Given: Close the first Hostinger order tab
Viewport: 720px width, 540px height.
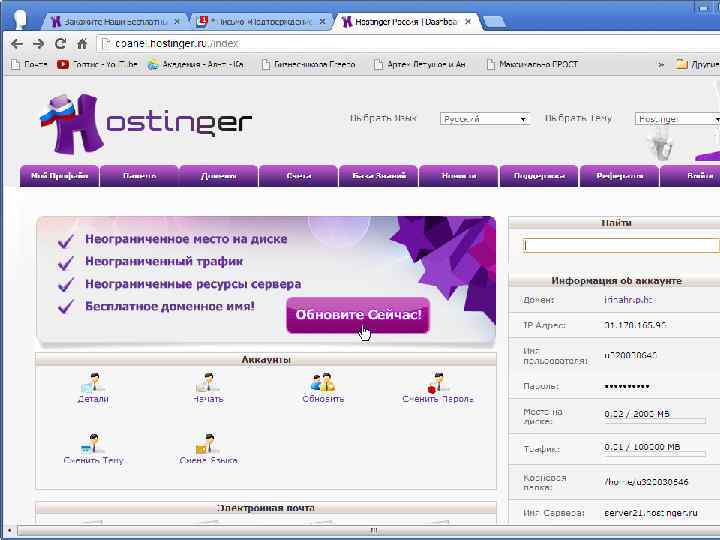Looking at the screenshot, I should pyautogui.click(x=177, y=22).
